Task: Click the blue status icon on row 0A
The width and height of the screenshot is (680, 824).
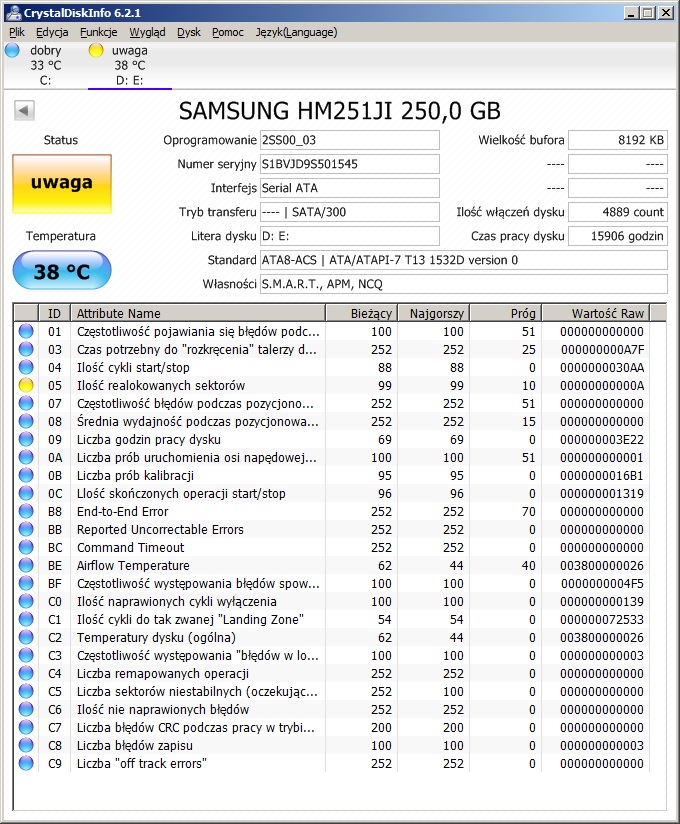Action: (26, 457)
